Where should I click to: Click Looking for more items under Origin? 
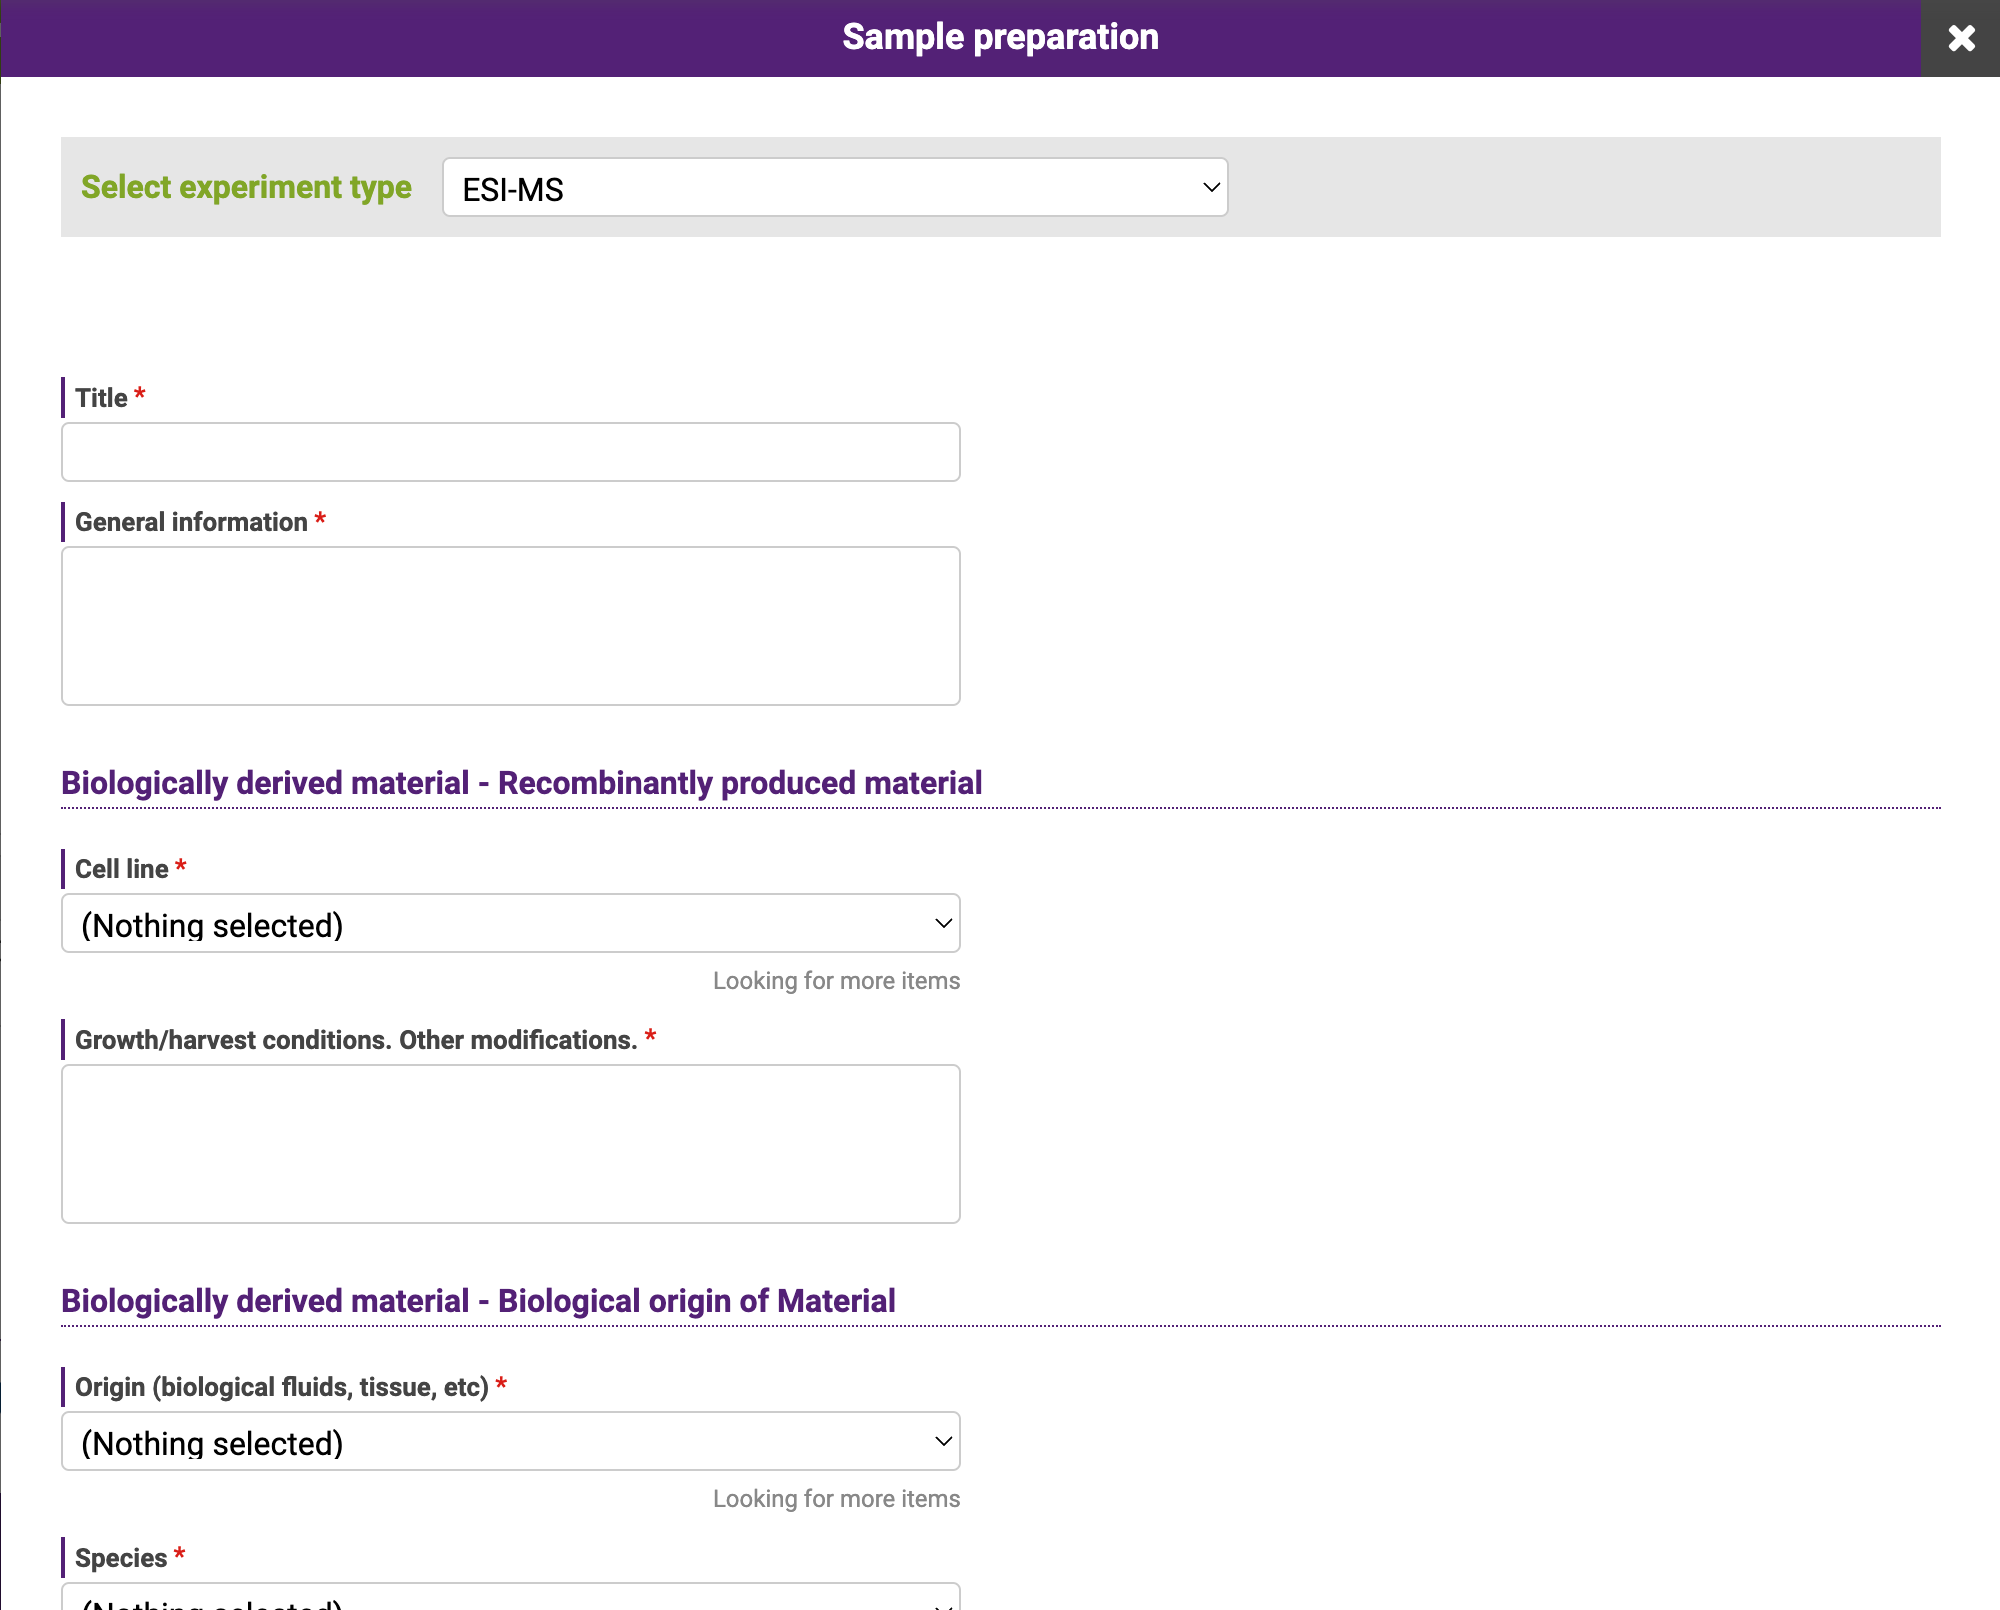click(x=836, y=1499)
